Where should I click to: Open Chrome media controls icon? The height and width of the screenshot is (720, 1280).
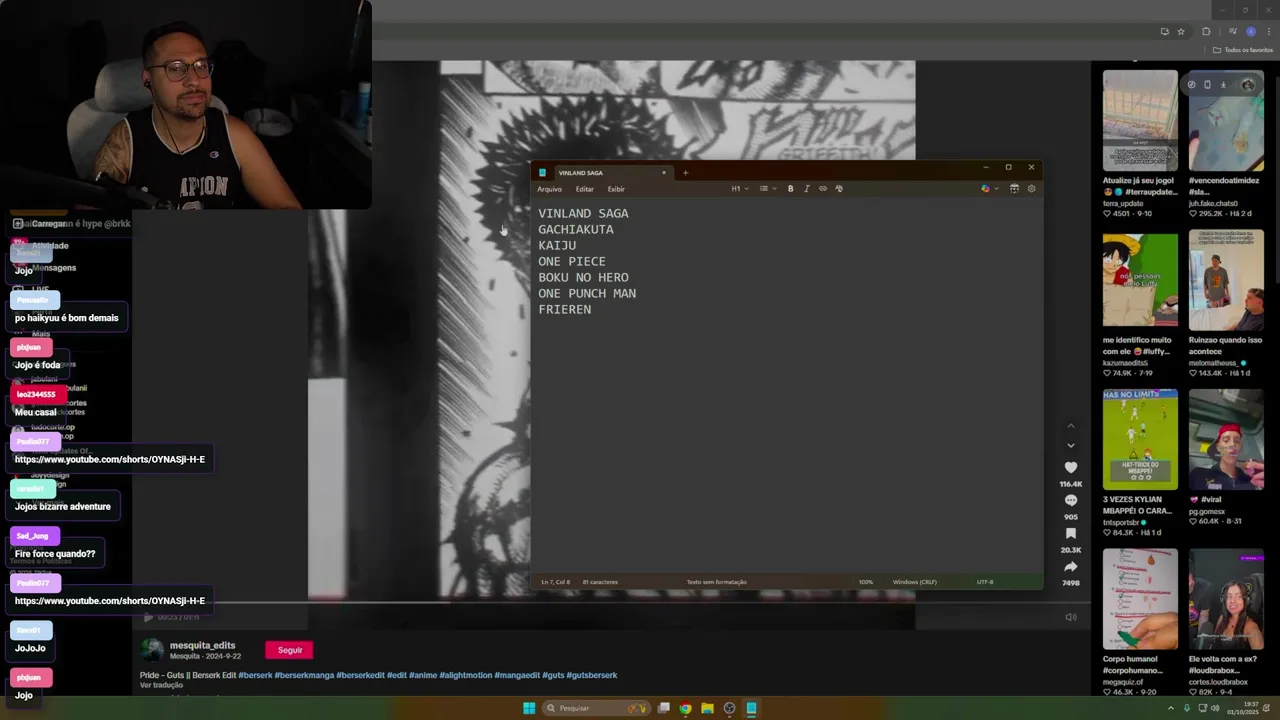(1232, 32)
